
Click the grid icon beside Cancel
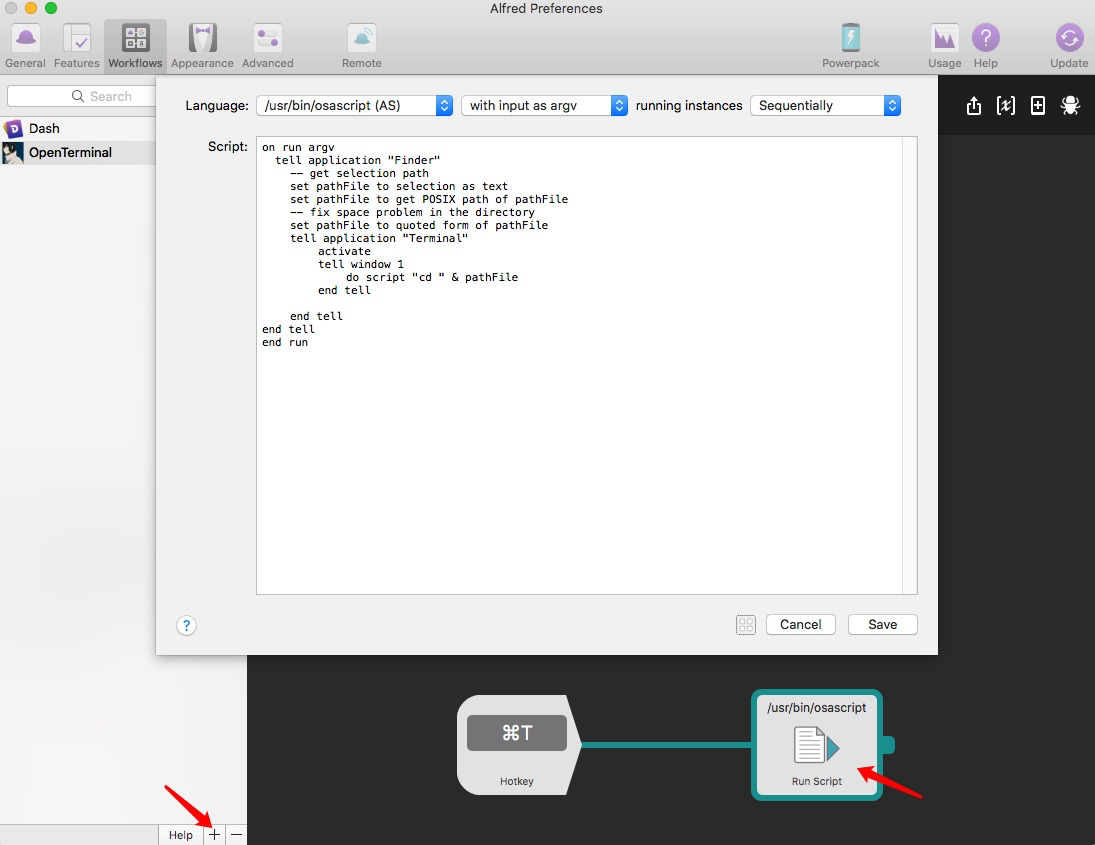[x=746, y=624]
